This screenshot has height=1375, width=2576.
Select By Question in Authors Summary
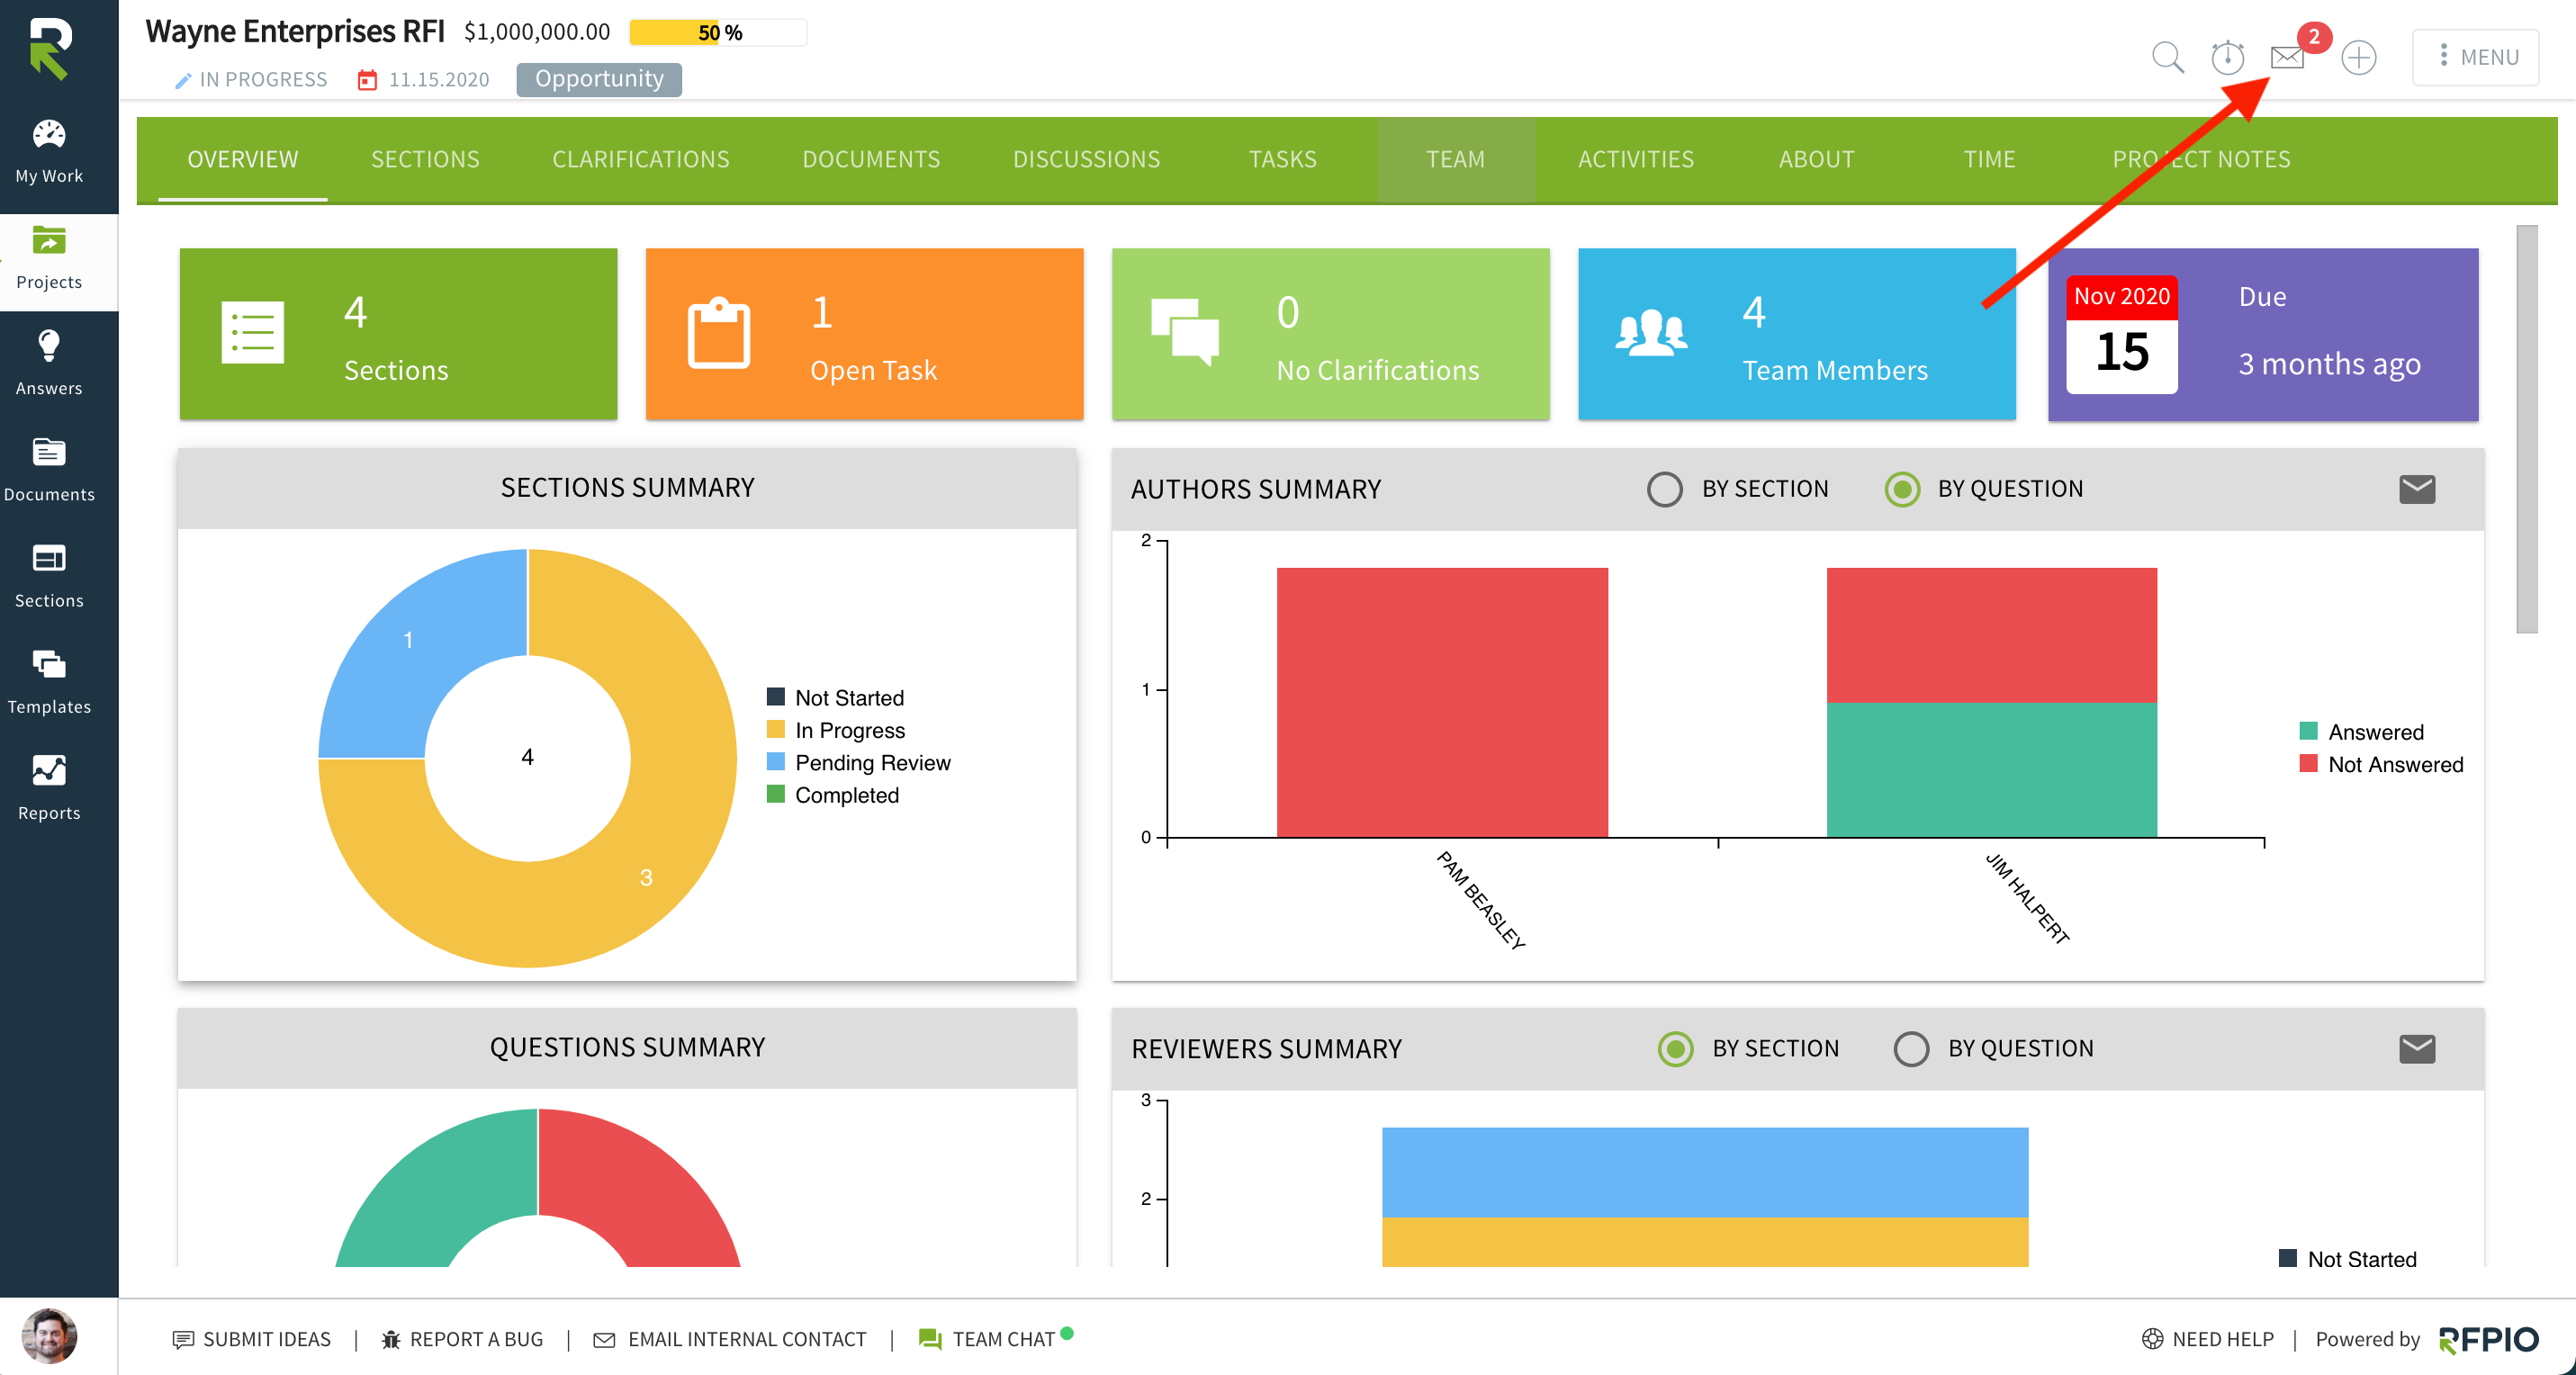[x=1901, y=489]
